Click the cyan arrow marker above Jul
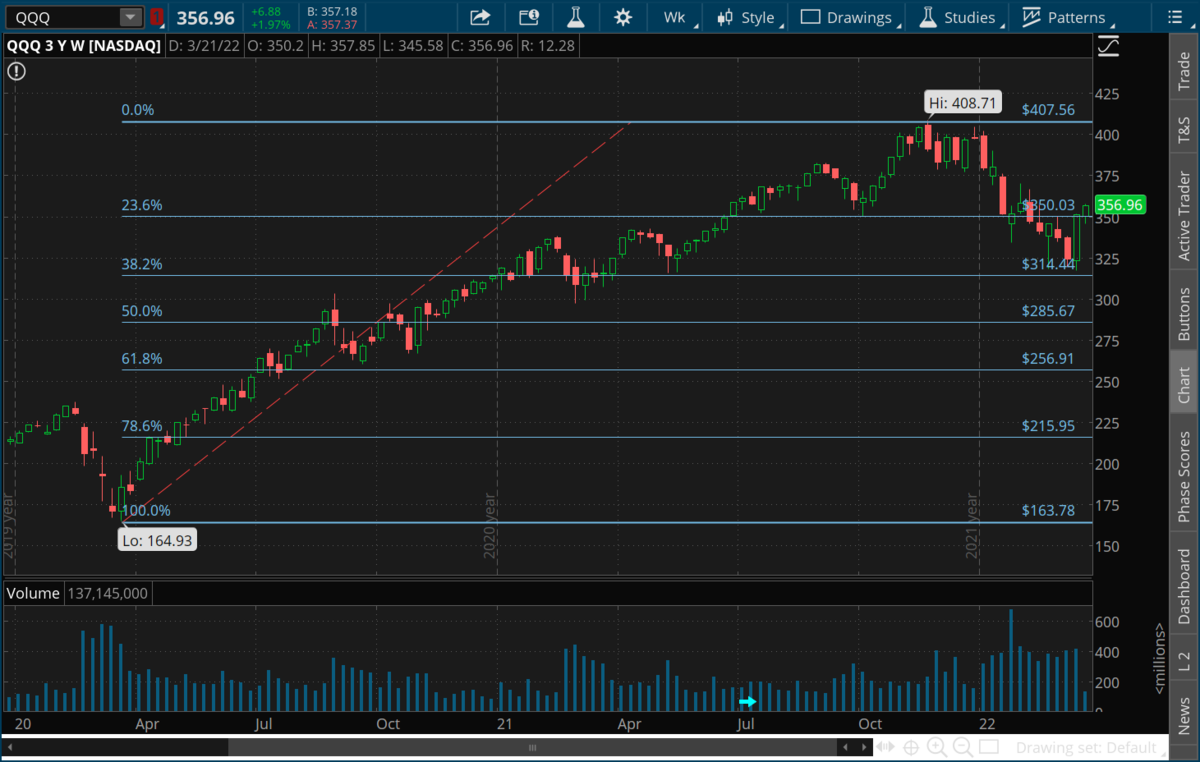The image size is (1200, 762). point(748,702)
